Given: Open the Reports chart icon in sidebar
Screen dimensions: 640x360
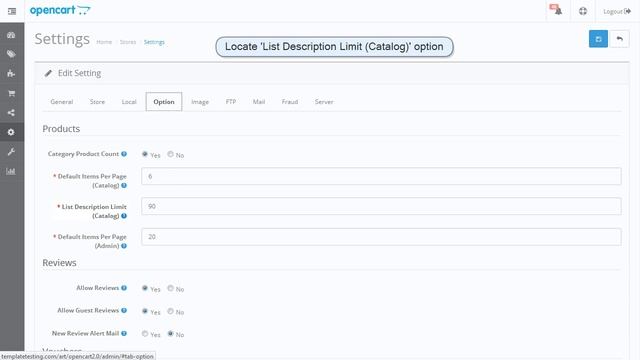Looking at the screenshot, I should [11, 171].
